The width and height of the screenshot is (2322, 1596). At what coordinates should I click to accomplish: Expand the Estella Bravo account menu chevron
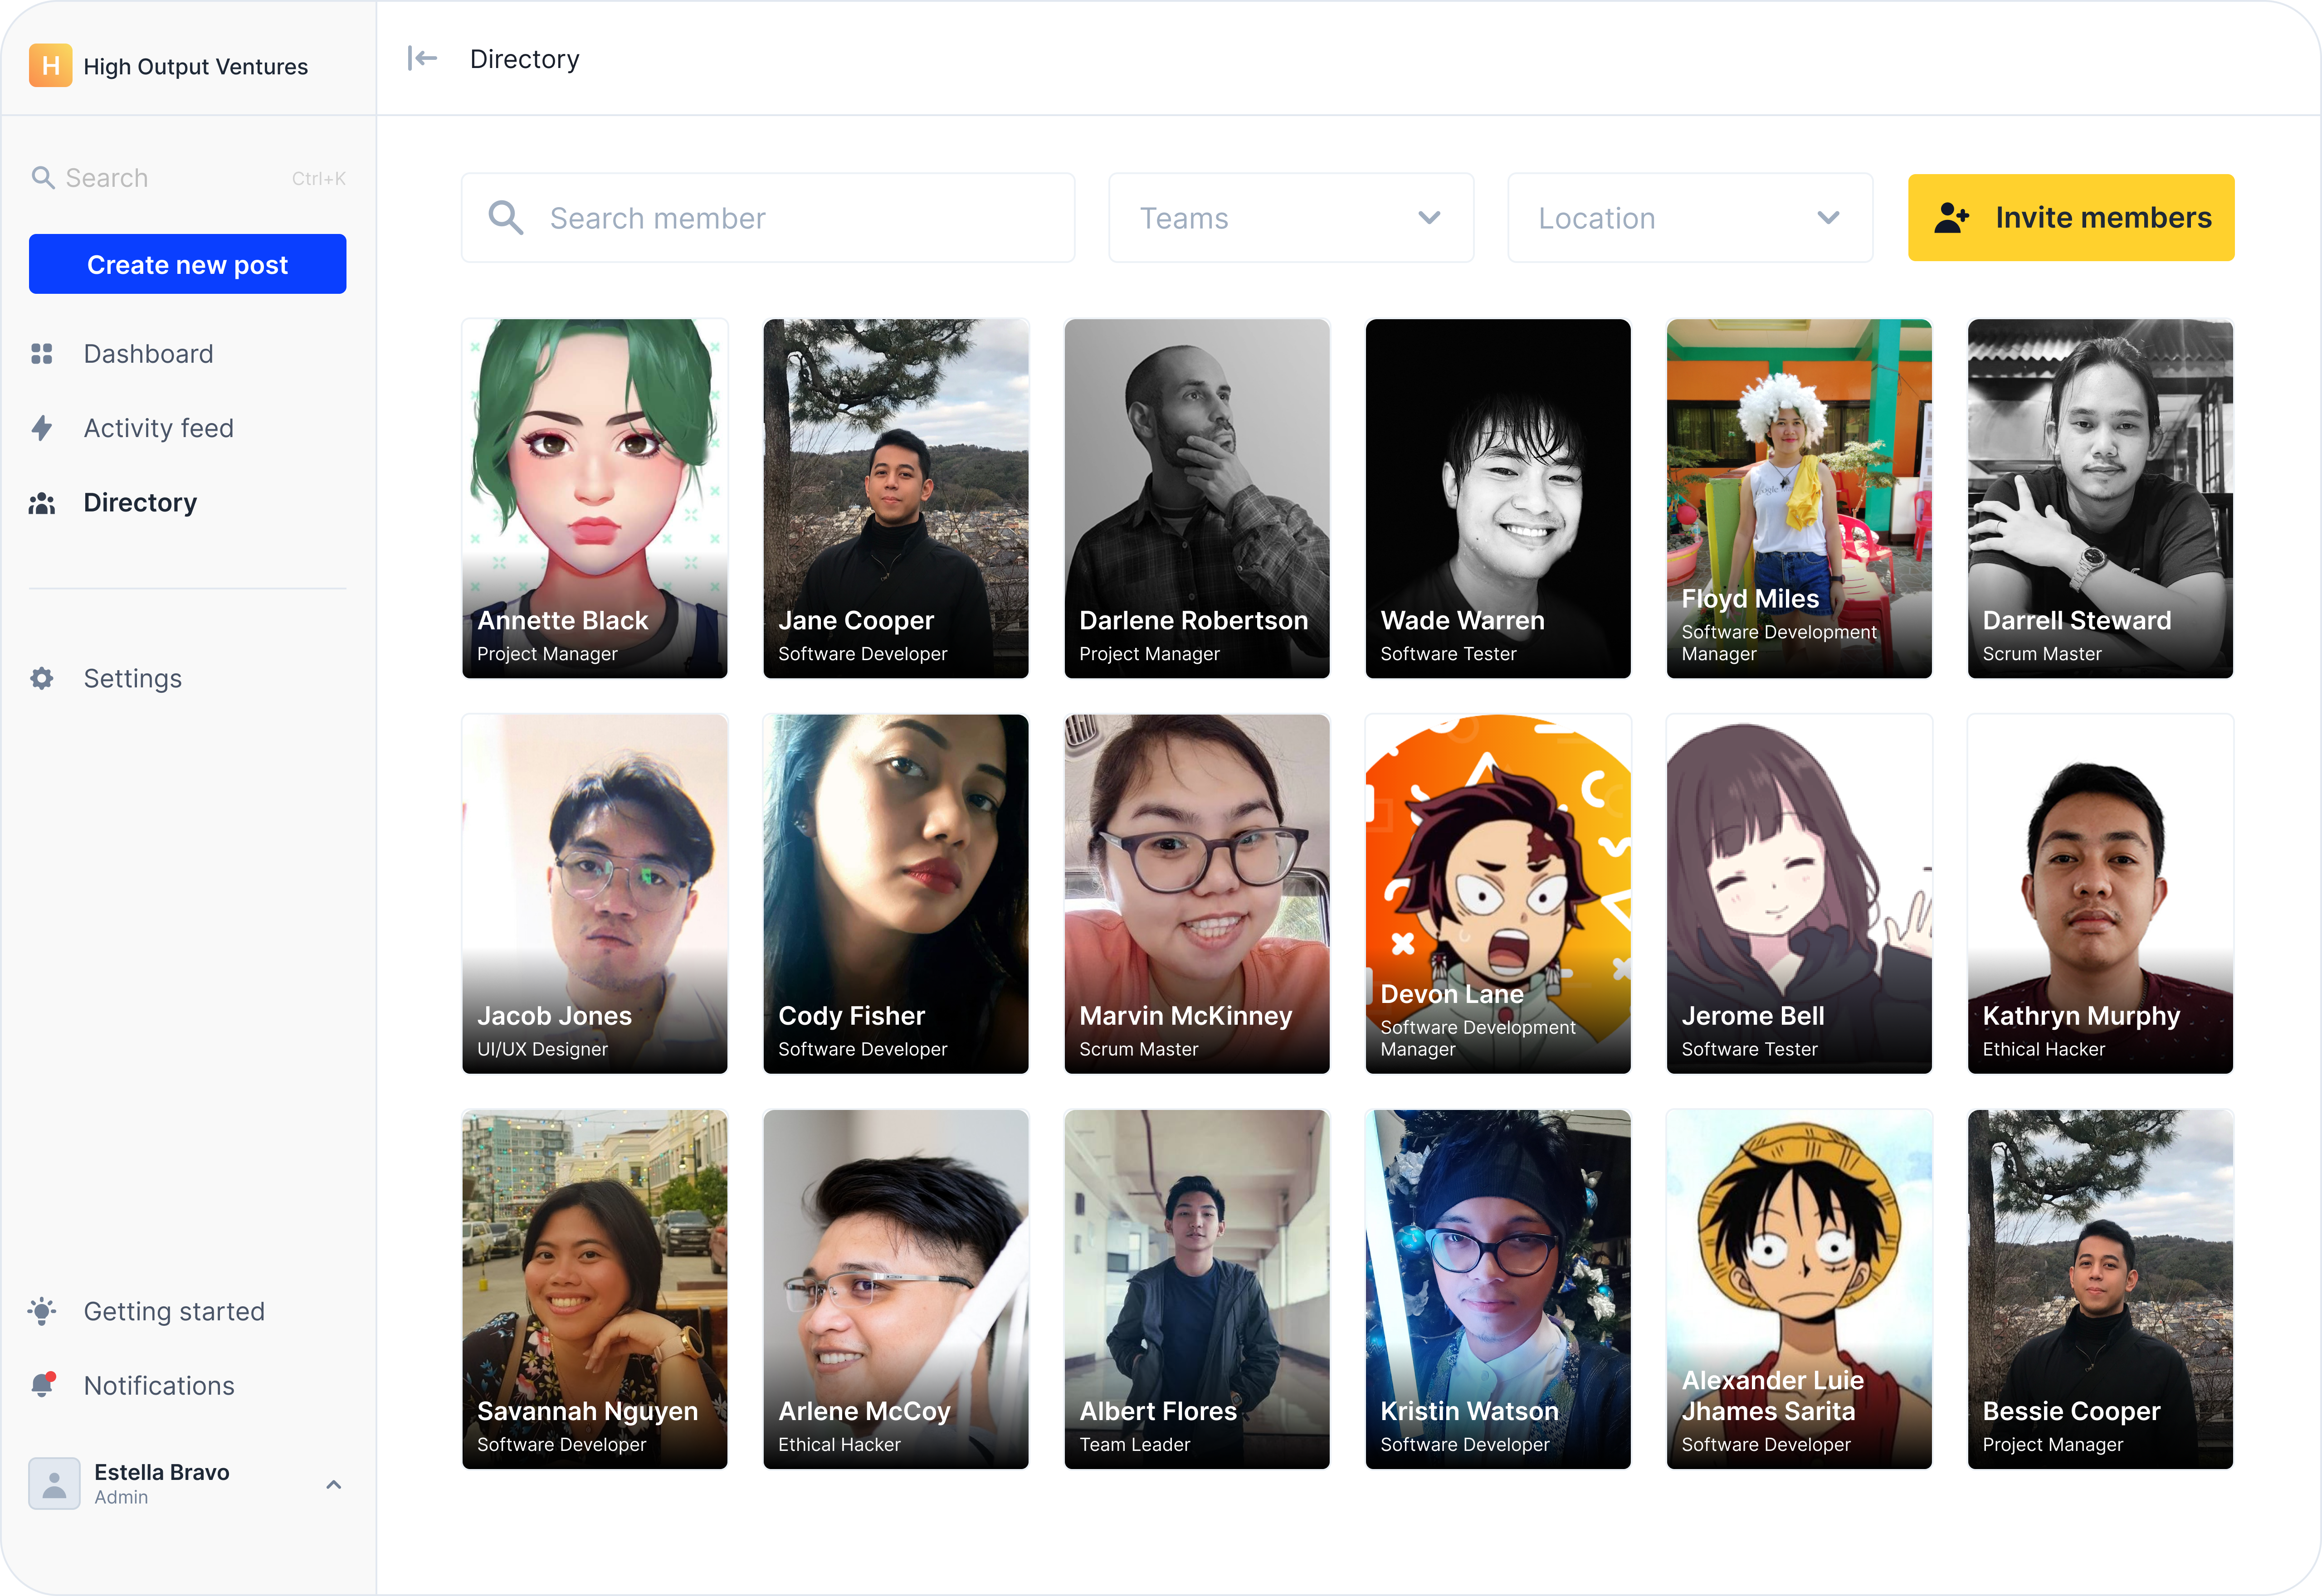pyautogui.click(x=334, y=1485)
